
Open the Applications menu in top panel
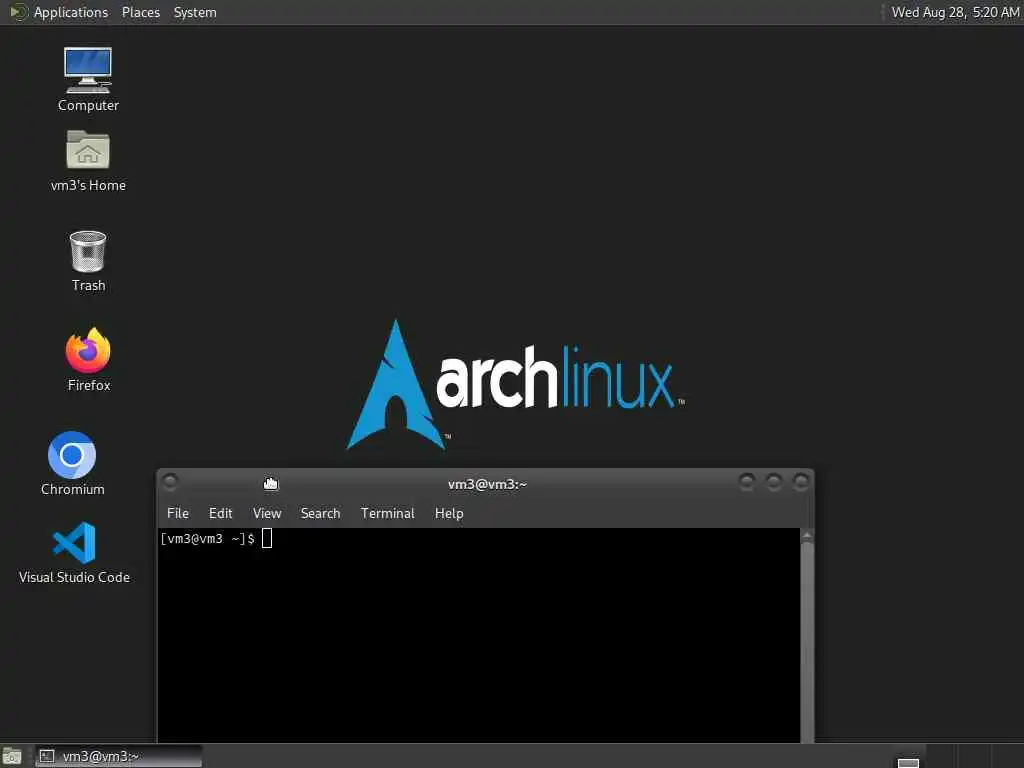71,12
